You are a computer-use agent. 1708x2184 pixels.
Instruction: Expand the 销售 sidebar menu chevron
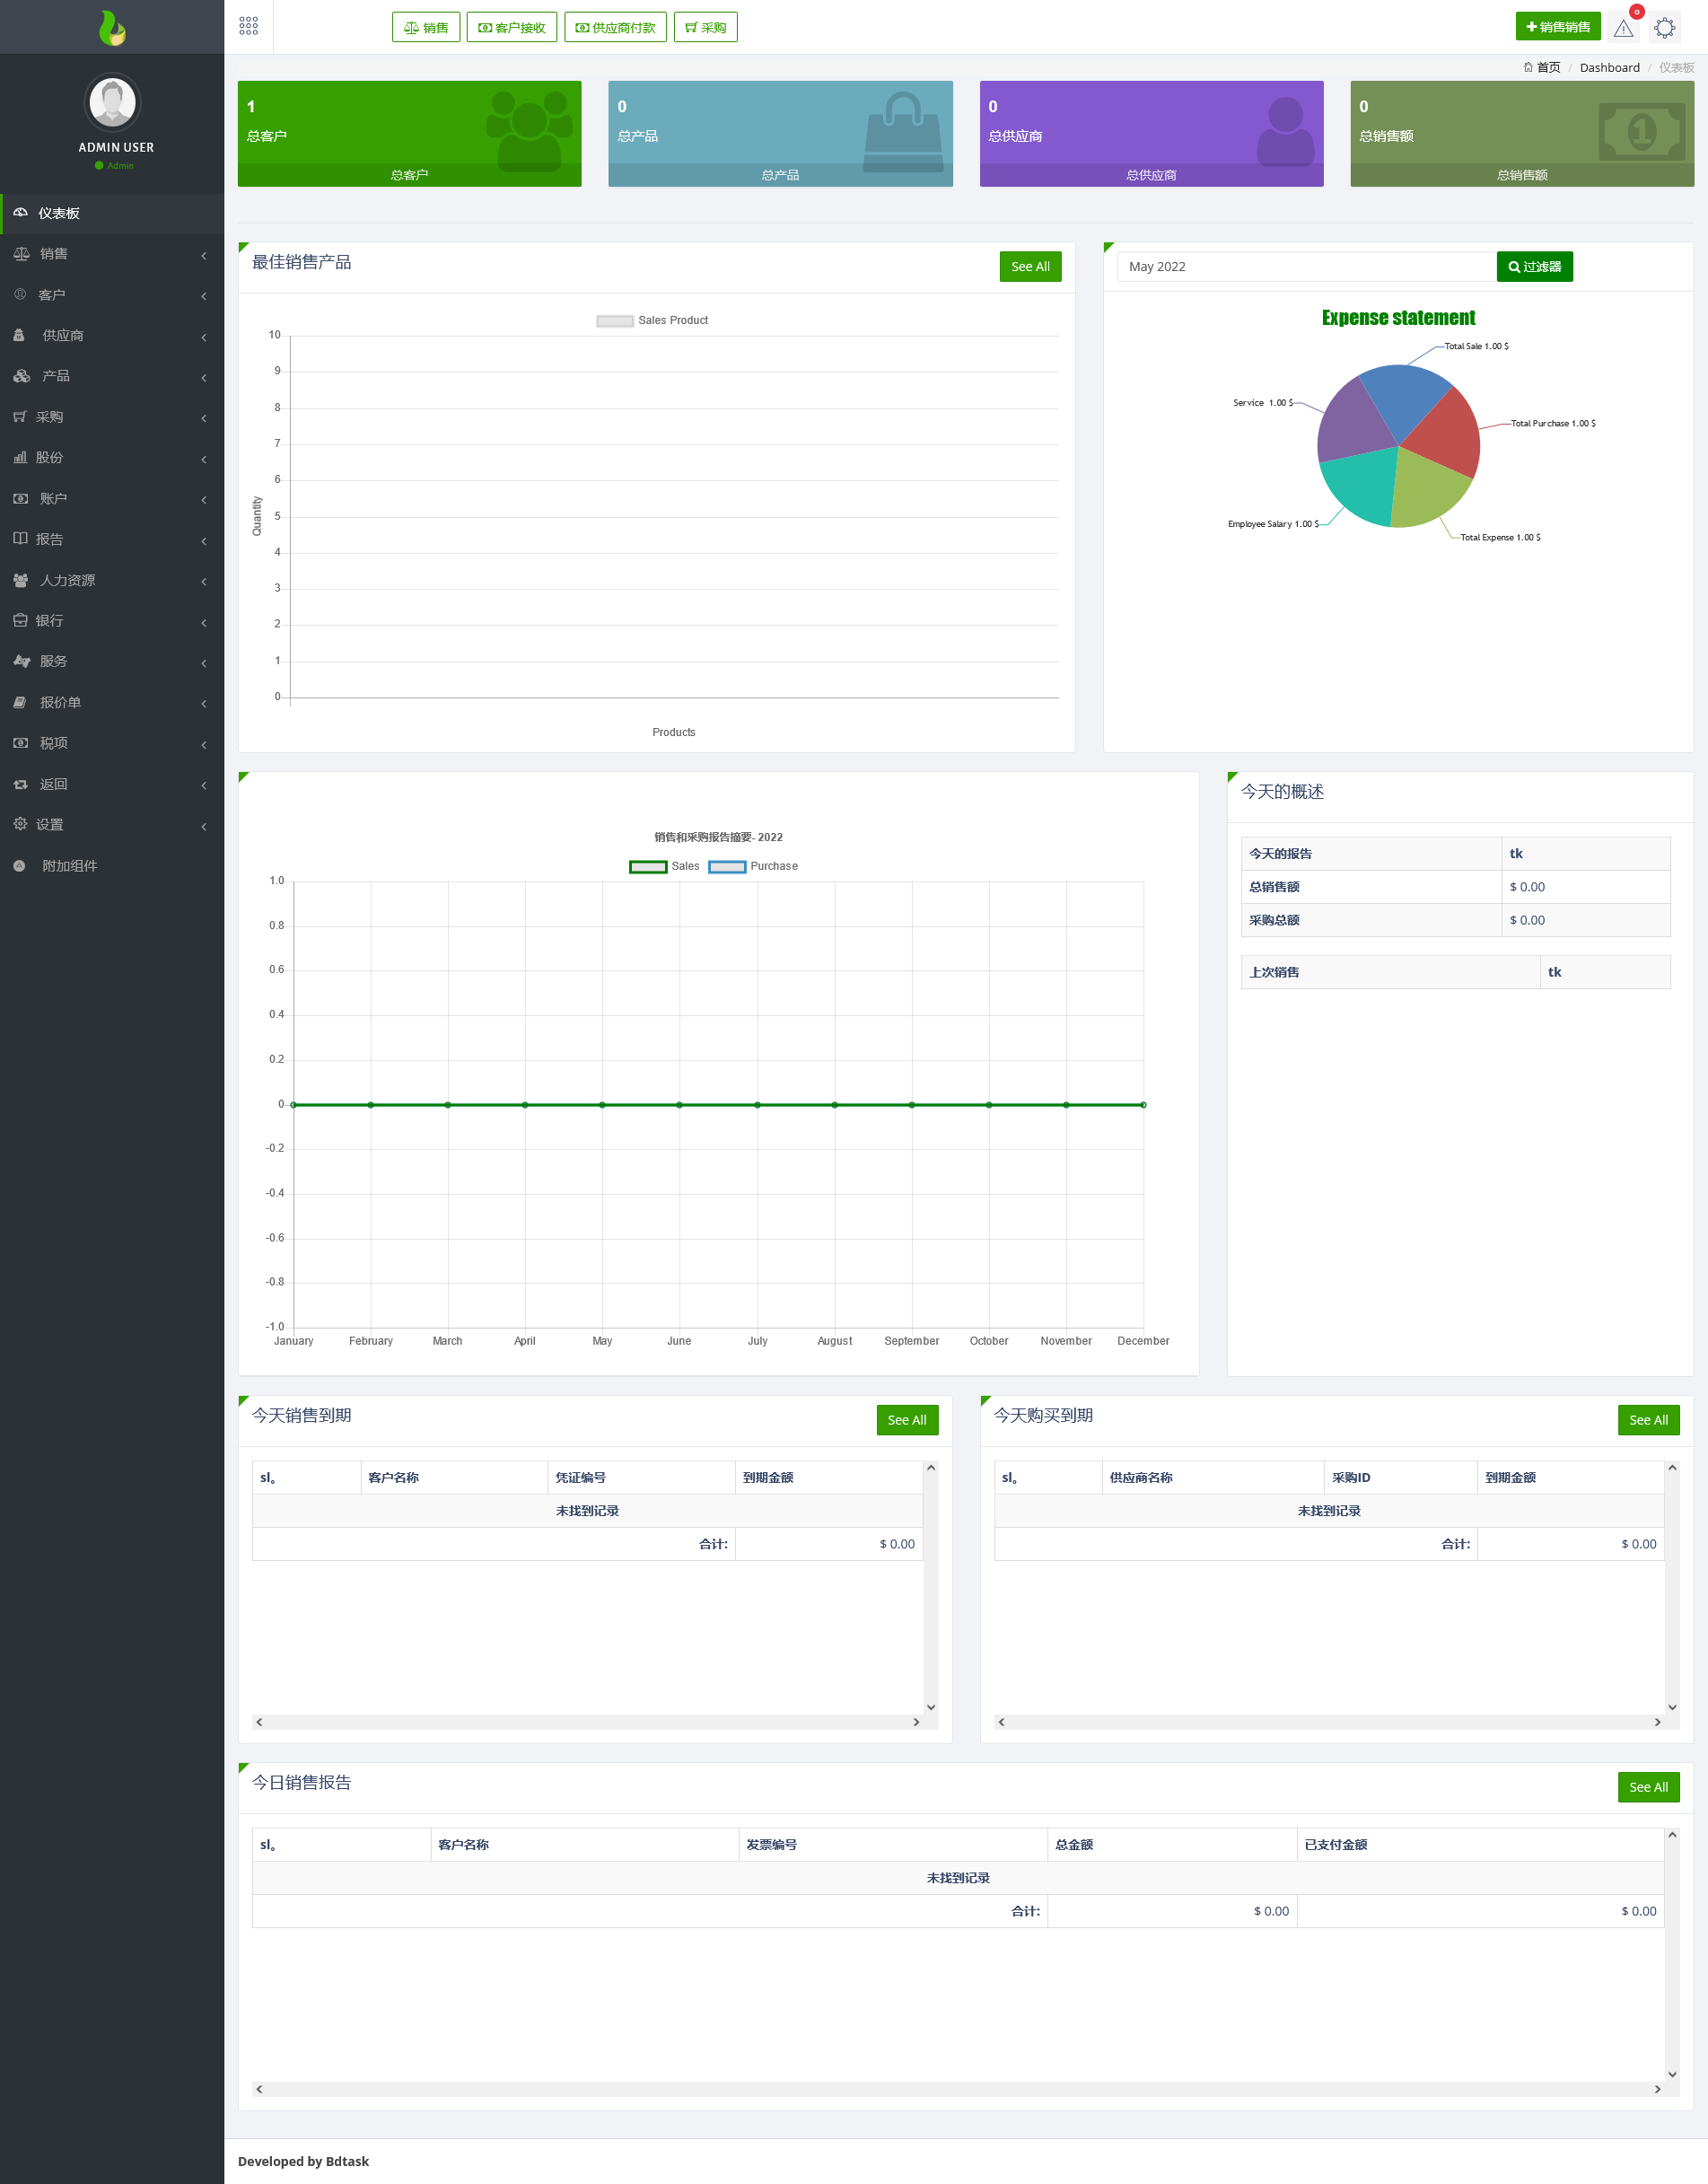tap(204, 255)
